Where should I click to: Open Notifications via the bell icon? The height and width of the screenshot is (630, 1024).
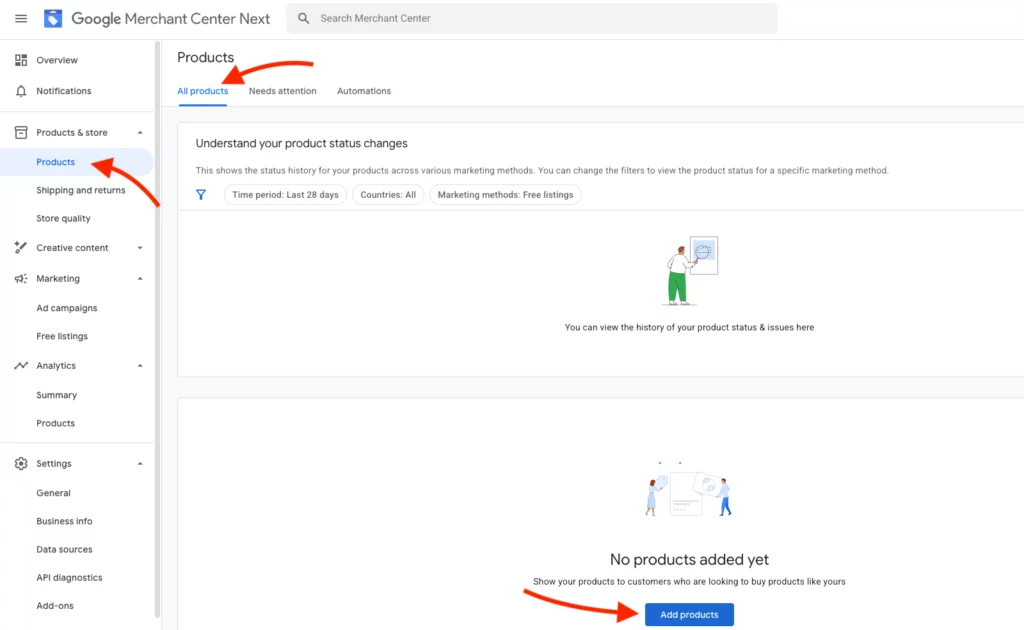click(x=21, y=89)
